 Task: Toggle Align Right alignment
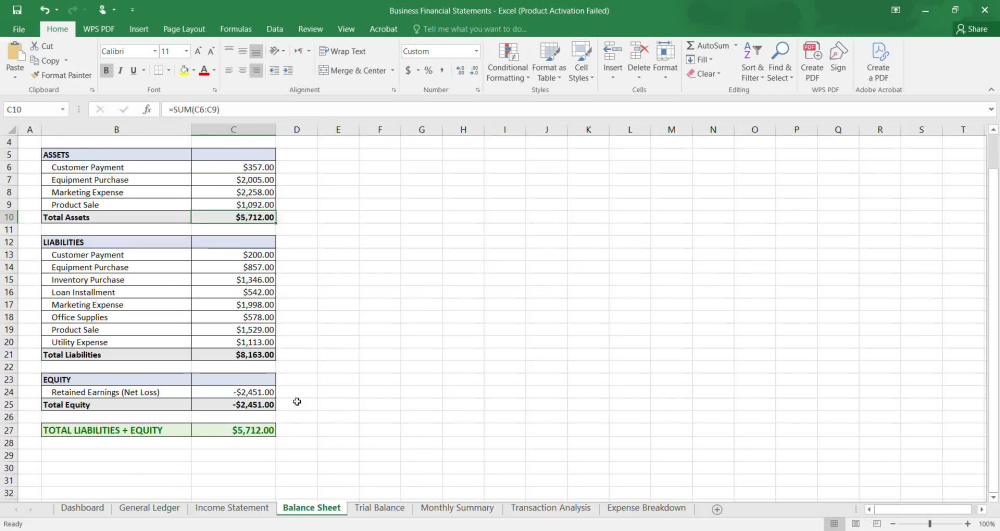[x=256, y=70]
